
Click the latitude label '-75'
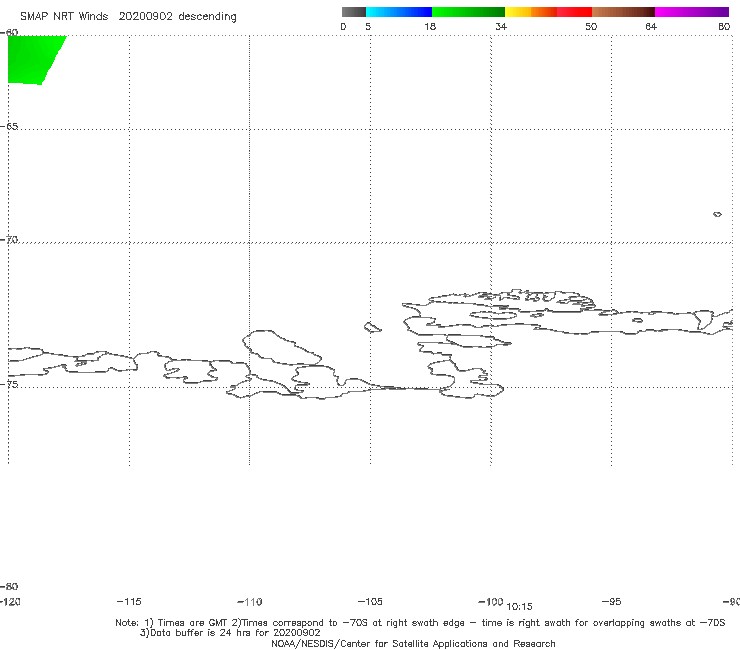(9, 384)
